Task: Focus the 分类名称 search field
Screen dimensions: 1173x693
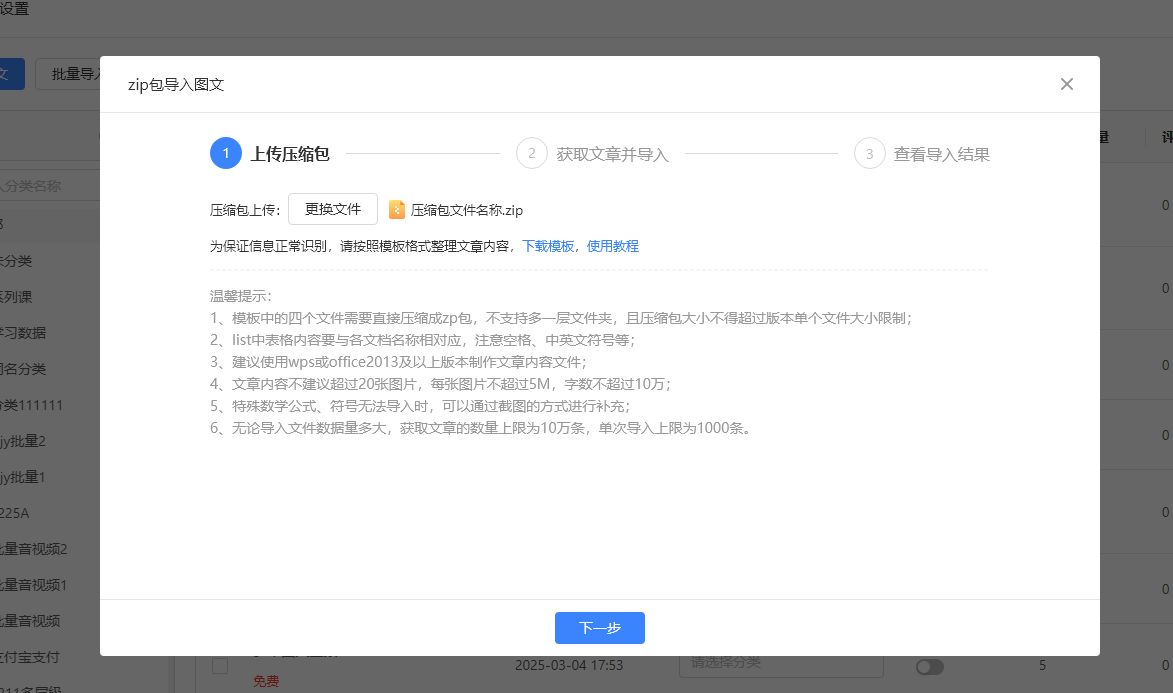Action: [x=45, y=185]
